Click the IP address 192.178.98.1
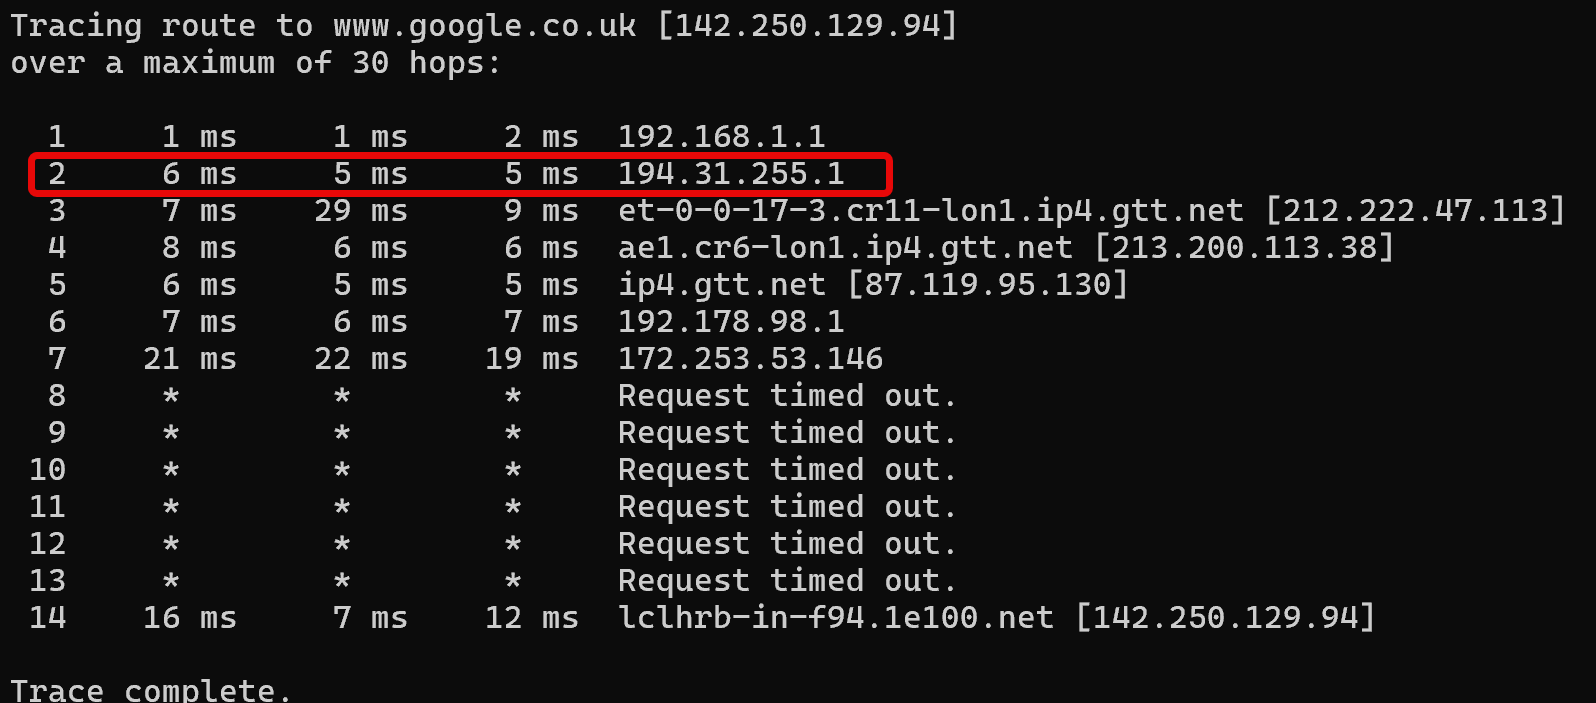The height and width of the screenshot is (703, 1596). click(x=731, y=321)
